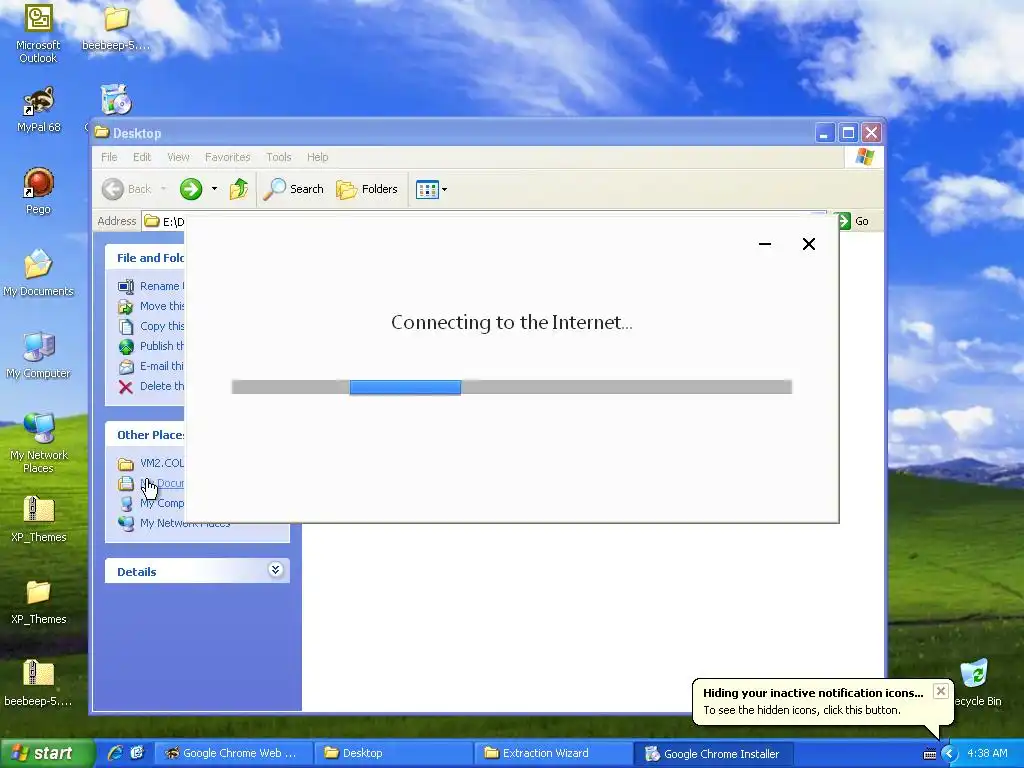The width and height of the screenshot is (1024, 768).
Task: Open the Help menu
Action: [317, 157]
